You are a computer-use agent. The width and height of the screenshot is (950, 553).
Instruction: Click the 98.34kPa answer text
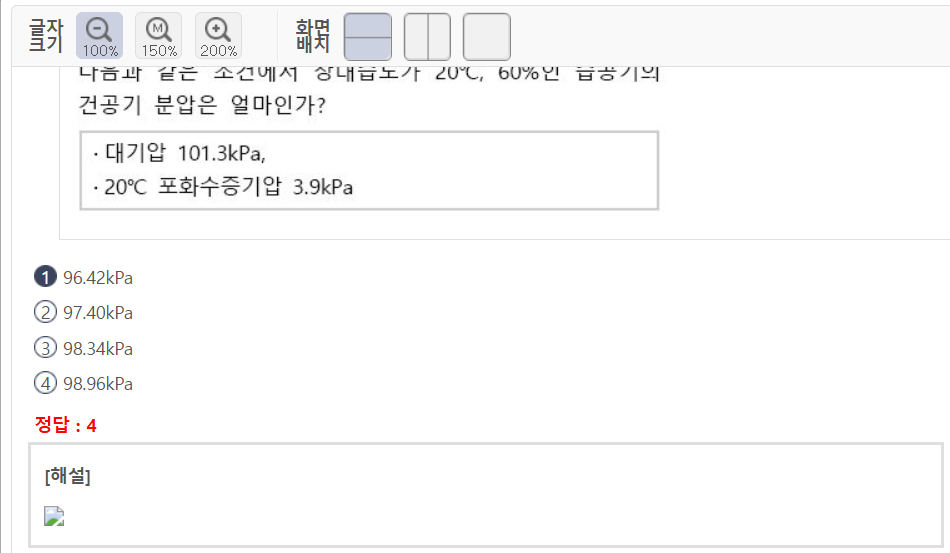[x=98, y=348]
